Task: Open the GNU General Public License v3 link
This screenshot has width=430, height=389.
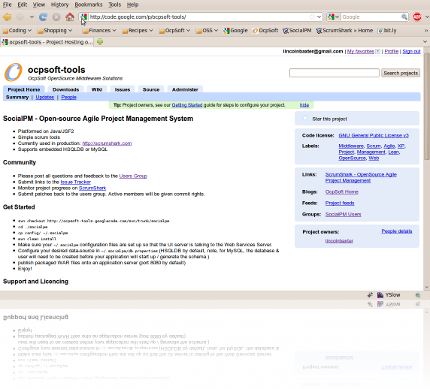Action: (x=374, y=135)
